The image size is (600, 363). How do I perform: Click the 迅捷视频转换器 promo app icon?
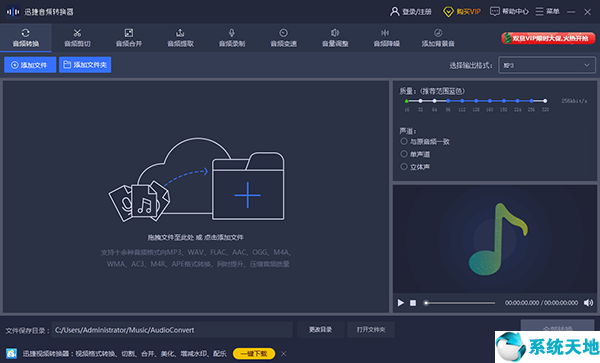[11, 353]
